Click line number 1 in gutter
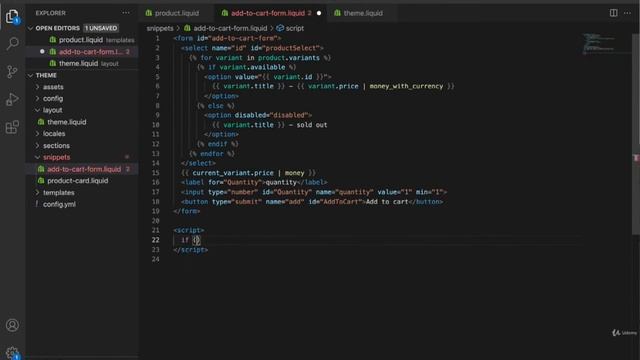This screenshot has width=640, height=360. tap(158, 38)
